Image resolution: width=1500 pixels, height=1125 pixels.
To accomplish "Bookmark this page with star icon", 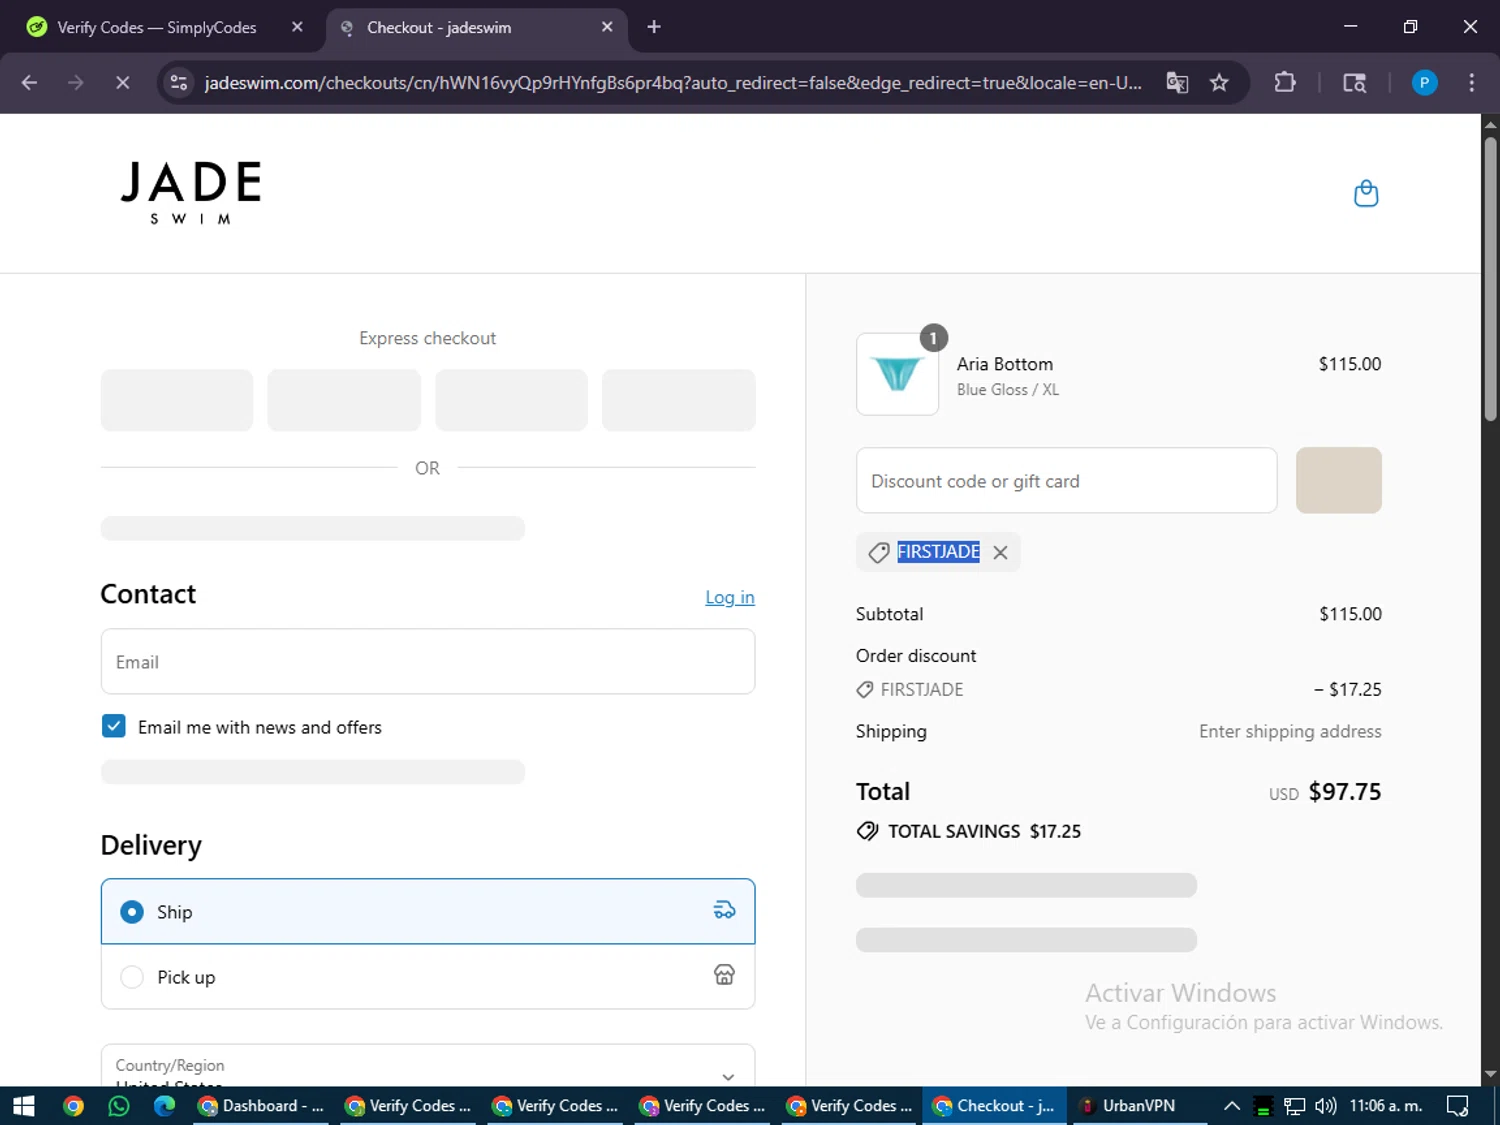I will pos(1219,83).
